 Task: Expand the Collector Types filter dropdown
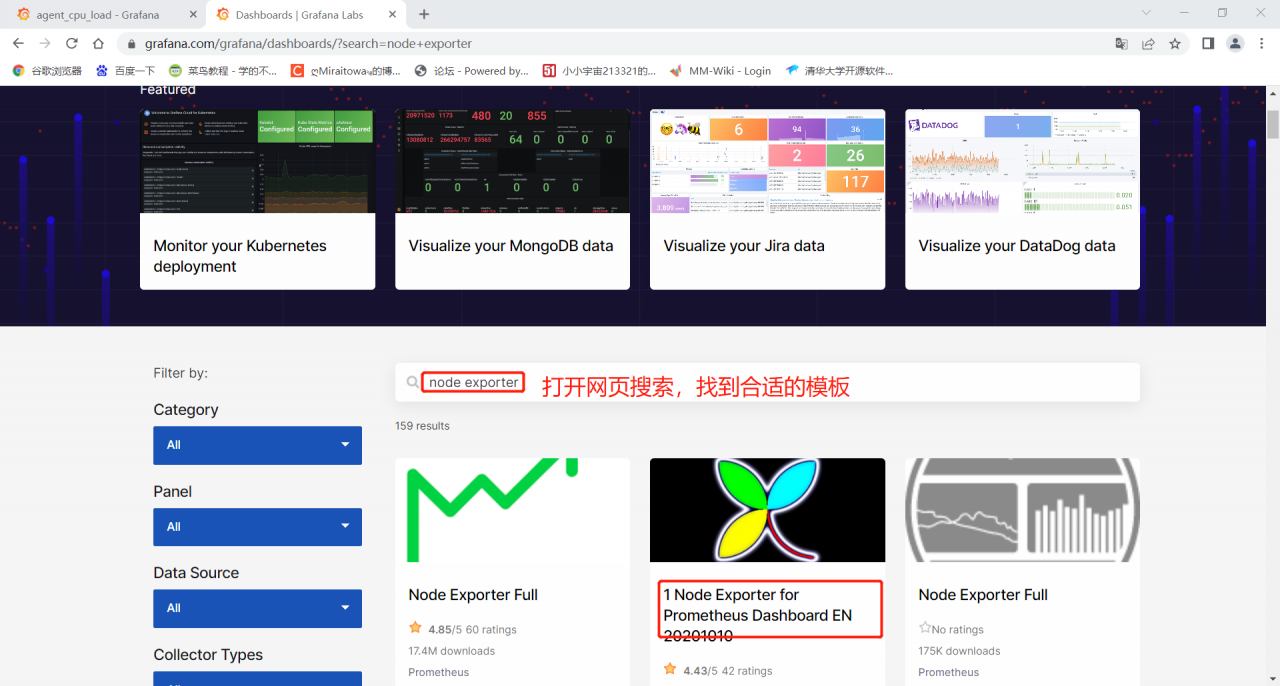pyautogui.click(x=257, y=678)
